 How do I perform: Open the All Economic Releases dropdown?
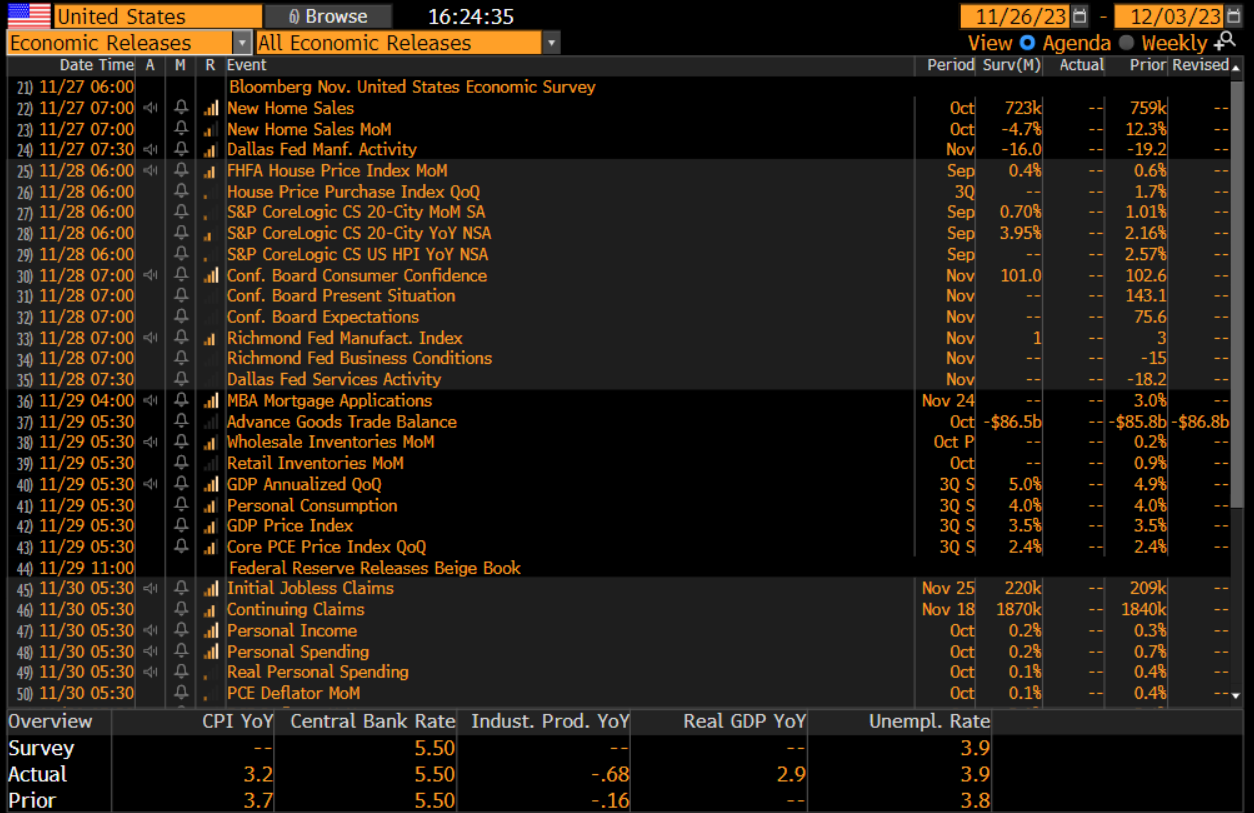click(x=550, y=43)
